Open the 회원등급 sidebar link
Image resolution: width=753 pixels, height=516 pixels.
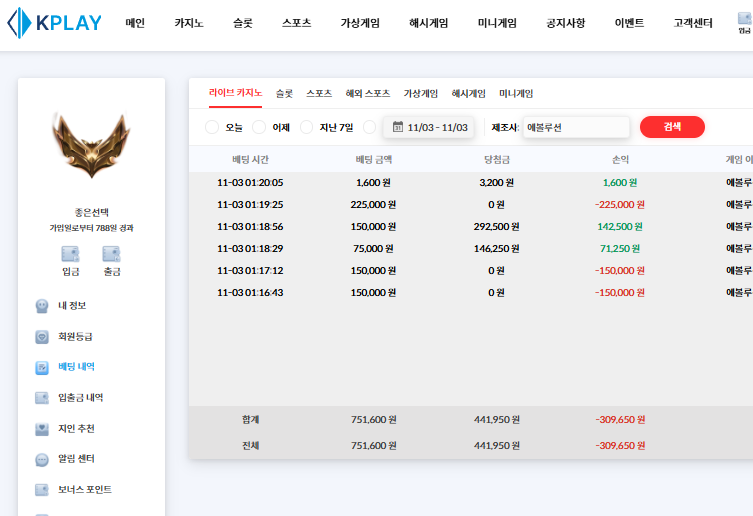point(75,336)
